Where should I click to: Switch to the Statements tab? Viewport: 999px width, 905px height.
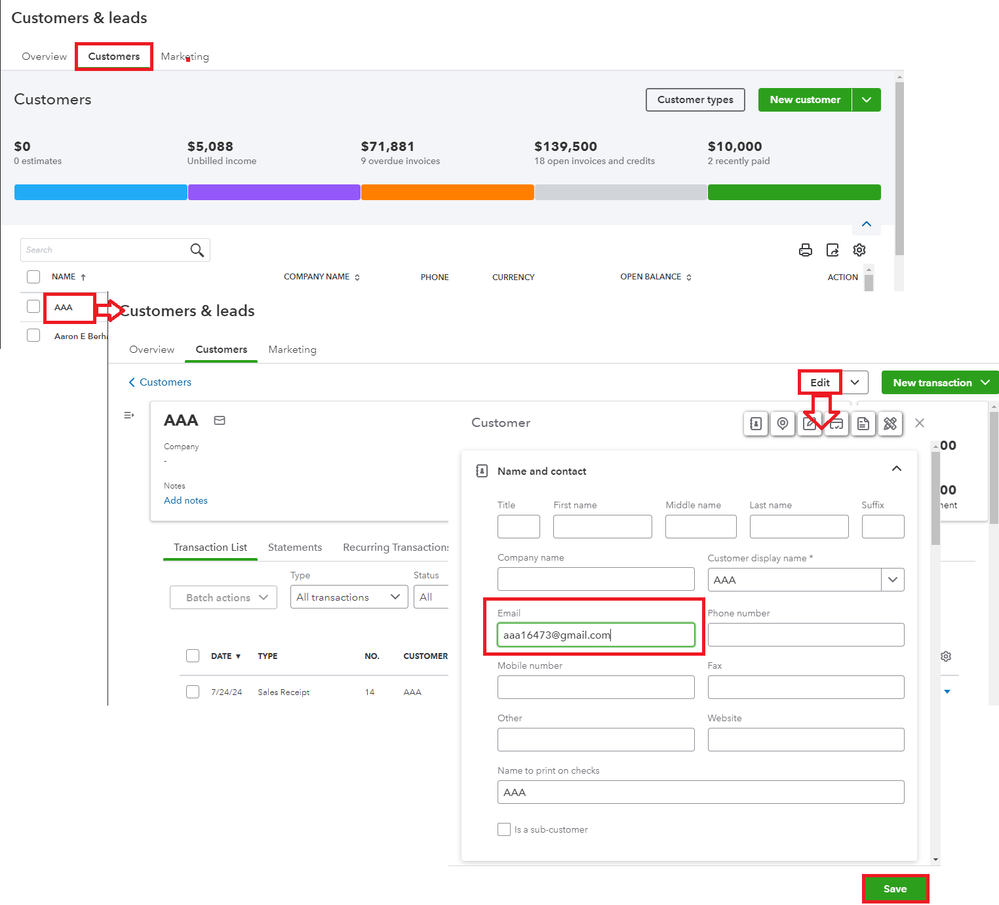[295, 547]
